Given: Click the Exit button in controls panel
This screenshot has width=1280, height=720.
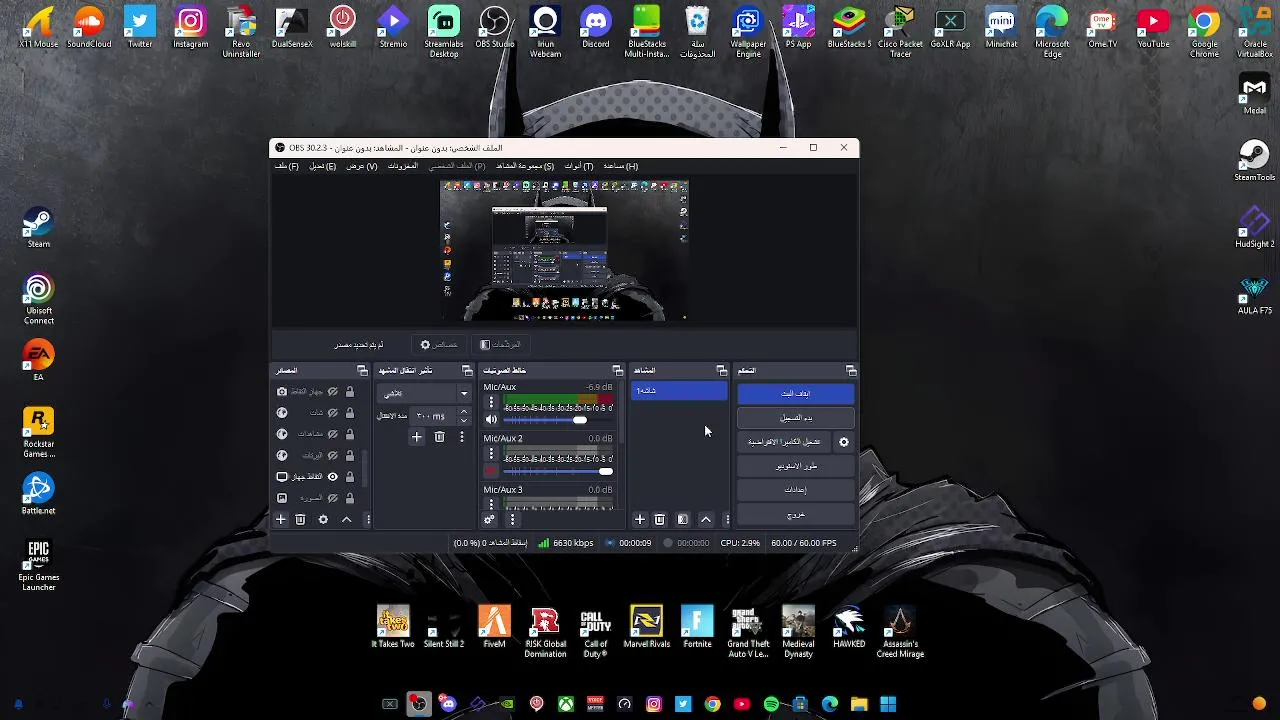Looking at the screenshot, I should (796, 514).
